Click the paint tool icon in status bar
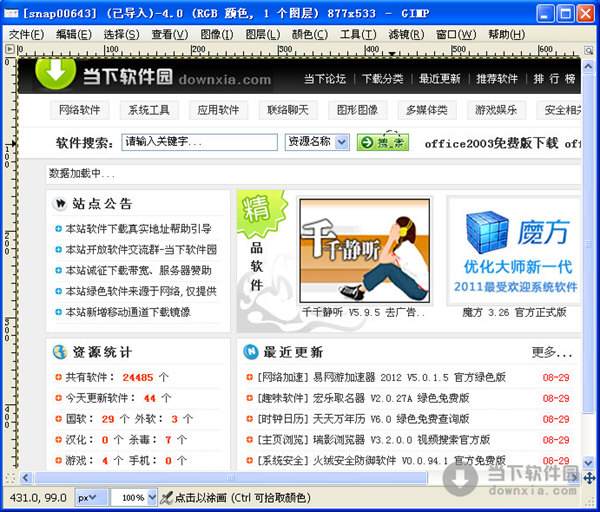600x512 pixels. pos(166,498)
